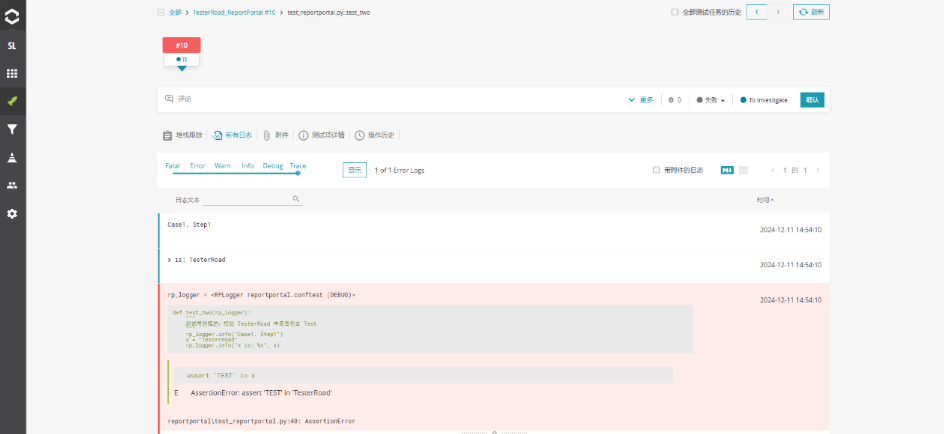This screenshot has height=434, width=944.
Task: Click the ReportPortal logo in the sidebar
Action: coord(12,17)
